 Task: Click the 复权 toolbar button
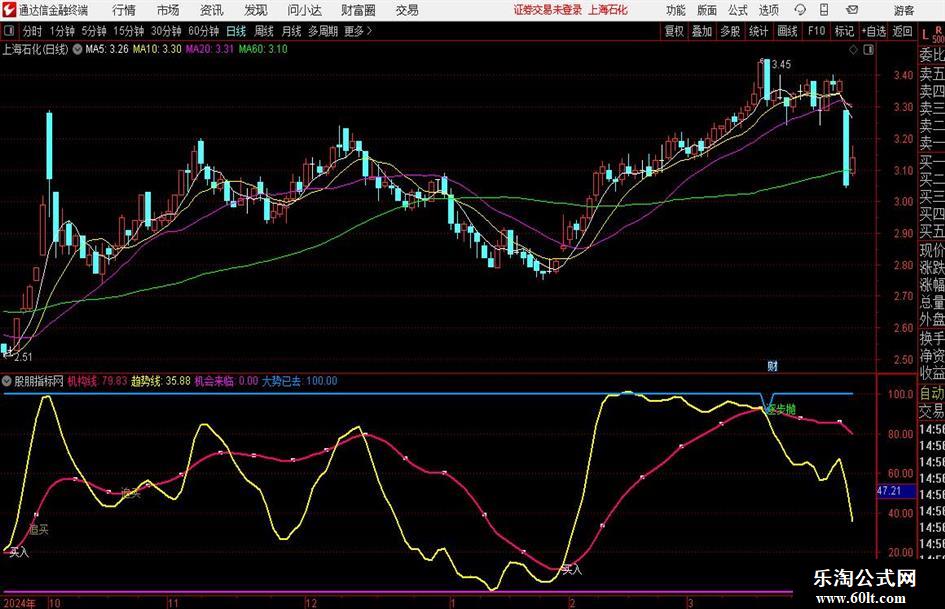click(x=674, y=31)
